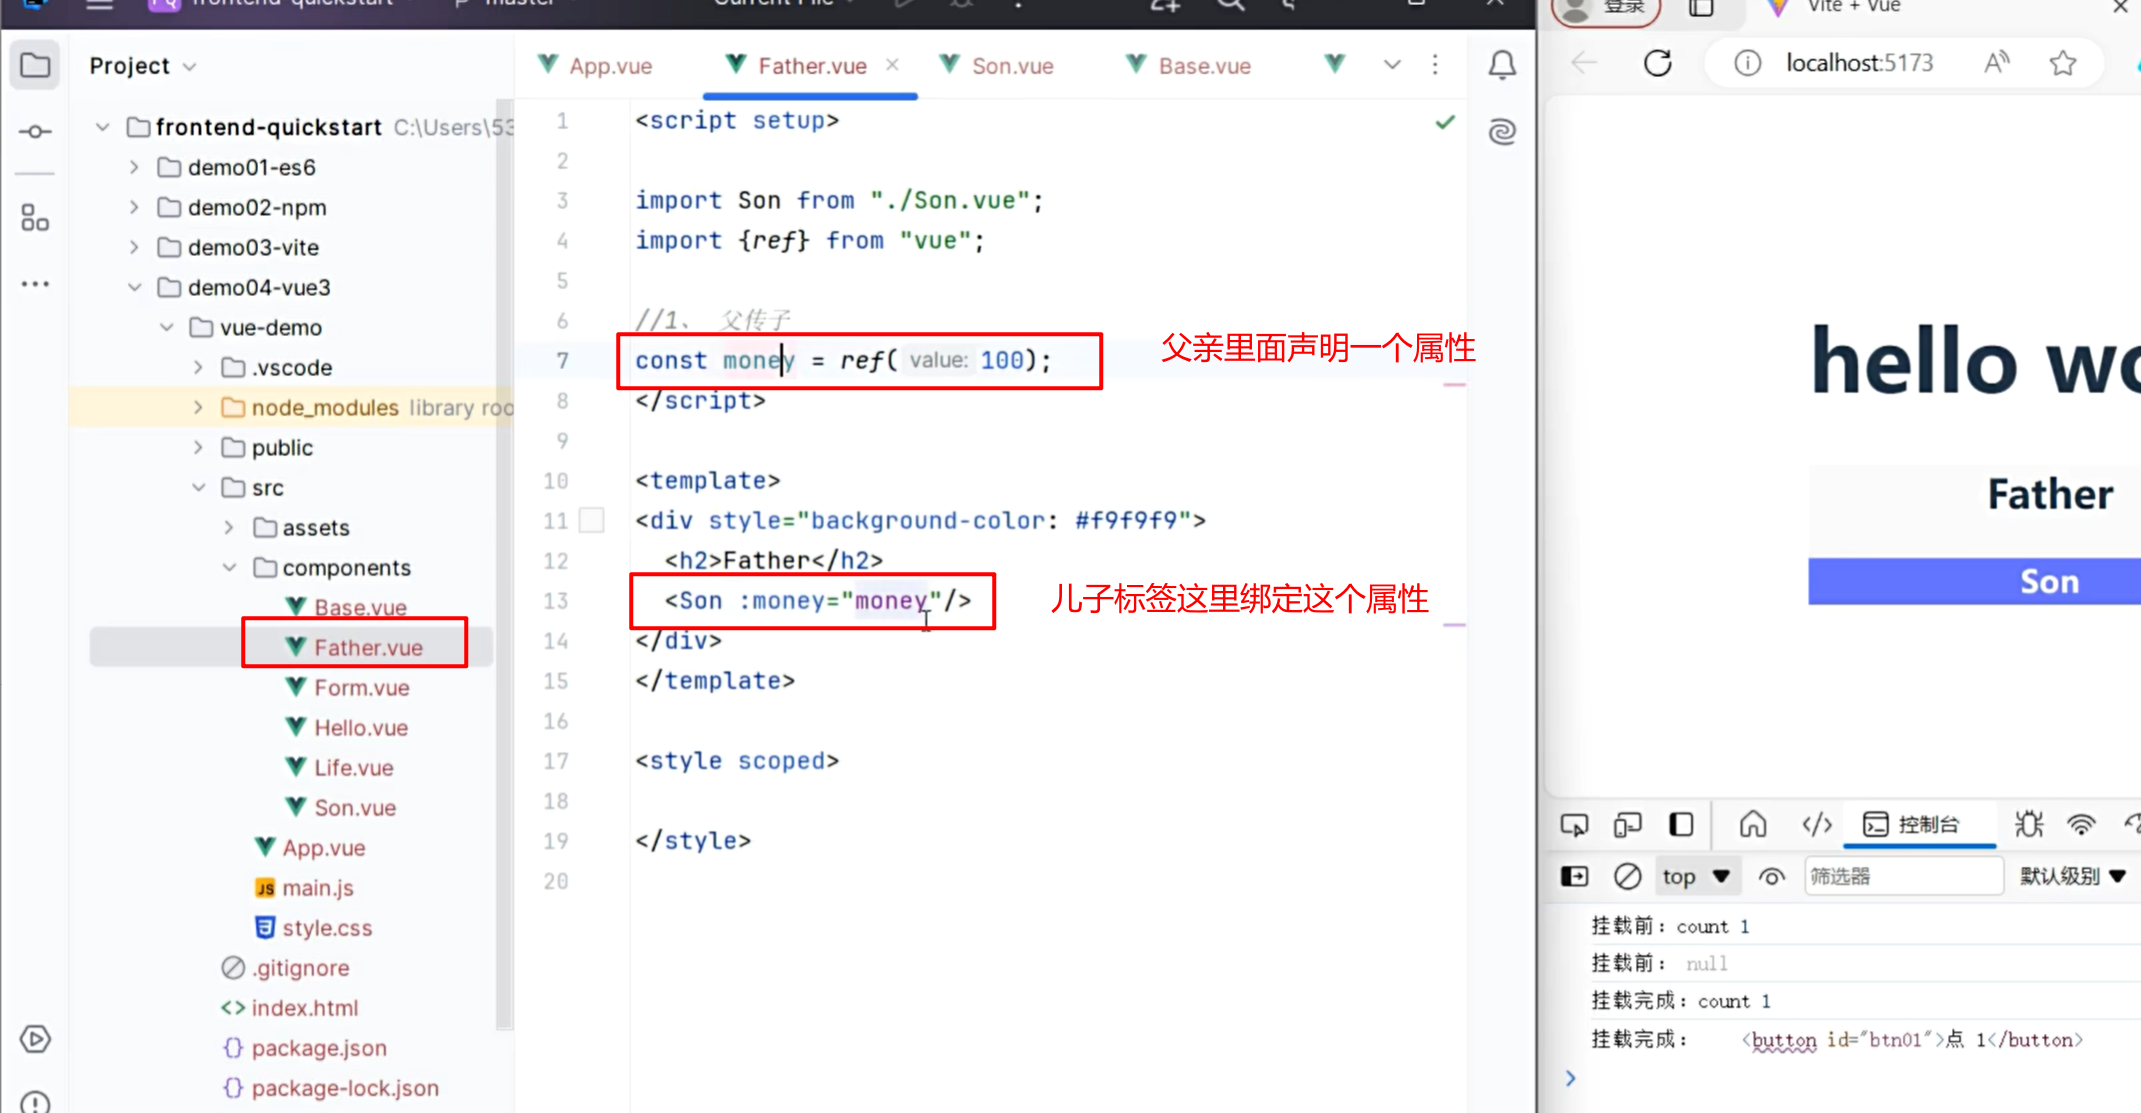Image resolution: width=2141 pixels, height=1113 pixels.
Task: Expand the demo01-es6 folder
Action: (x=134, y=167)
